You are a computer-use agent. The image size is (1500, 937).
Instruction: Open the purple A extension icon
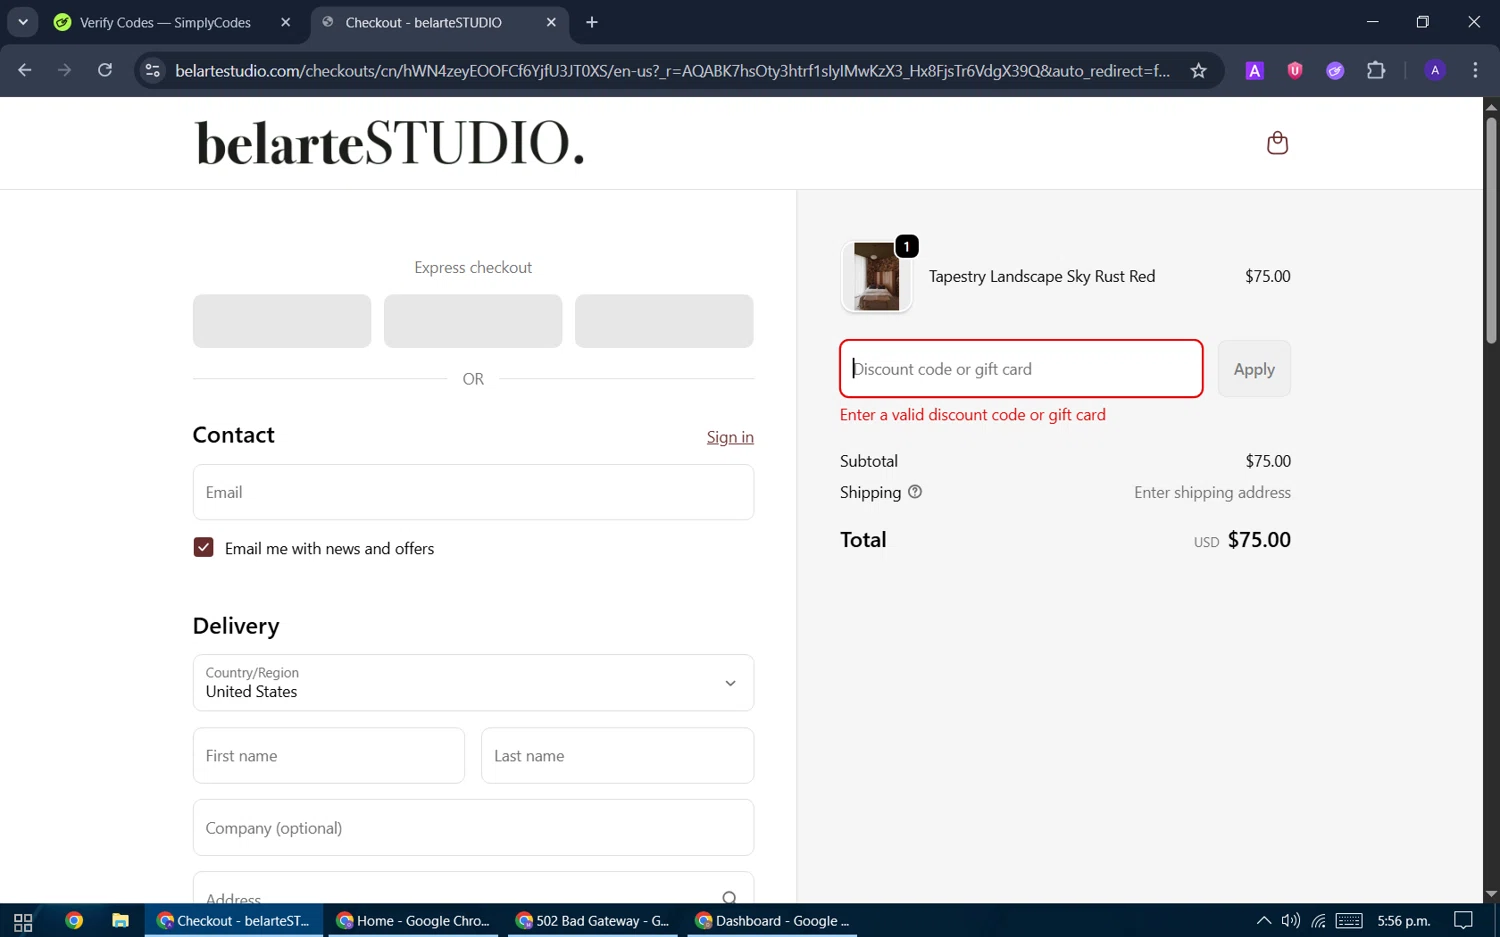point(1254,70)
